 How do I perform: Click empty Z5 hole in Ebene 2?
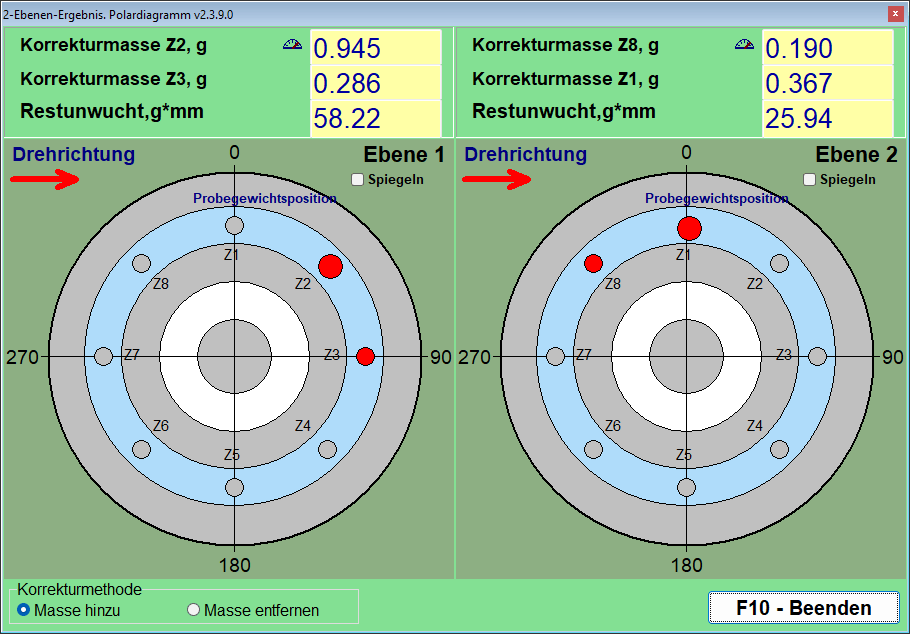point(687,487)
